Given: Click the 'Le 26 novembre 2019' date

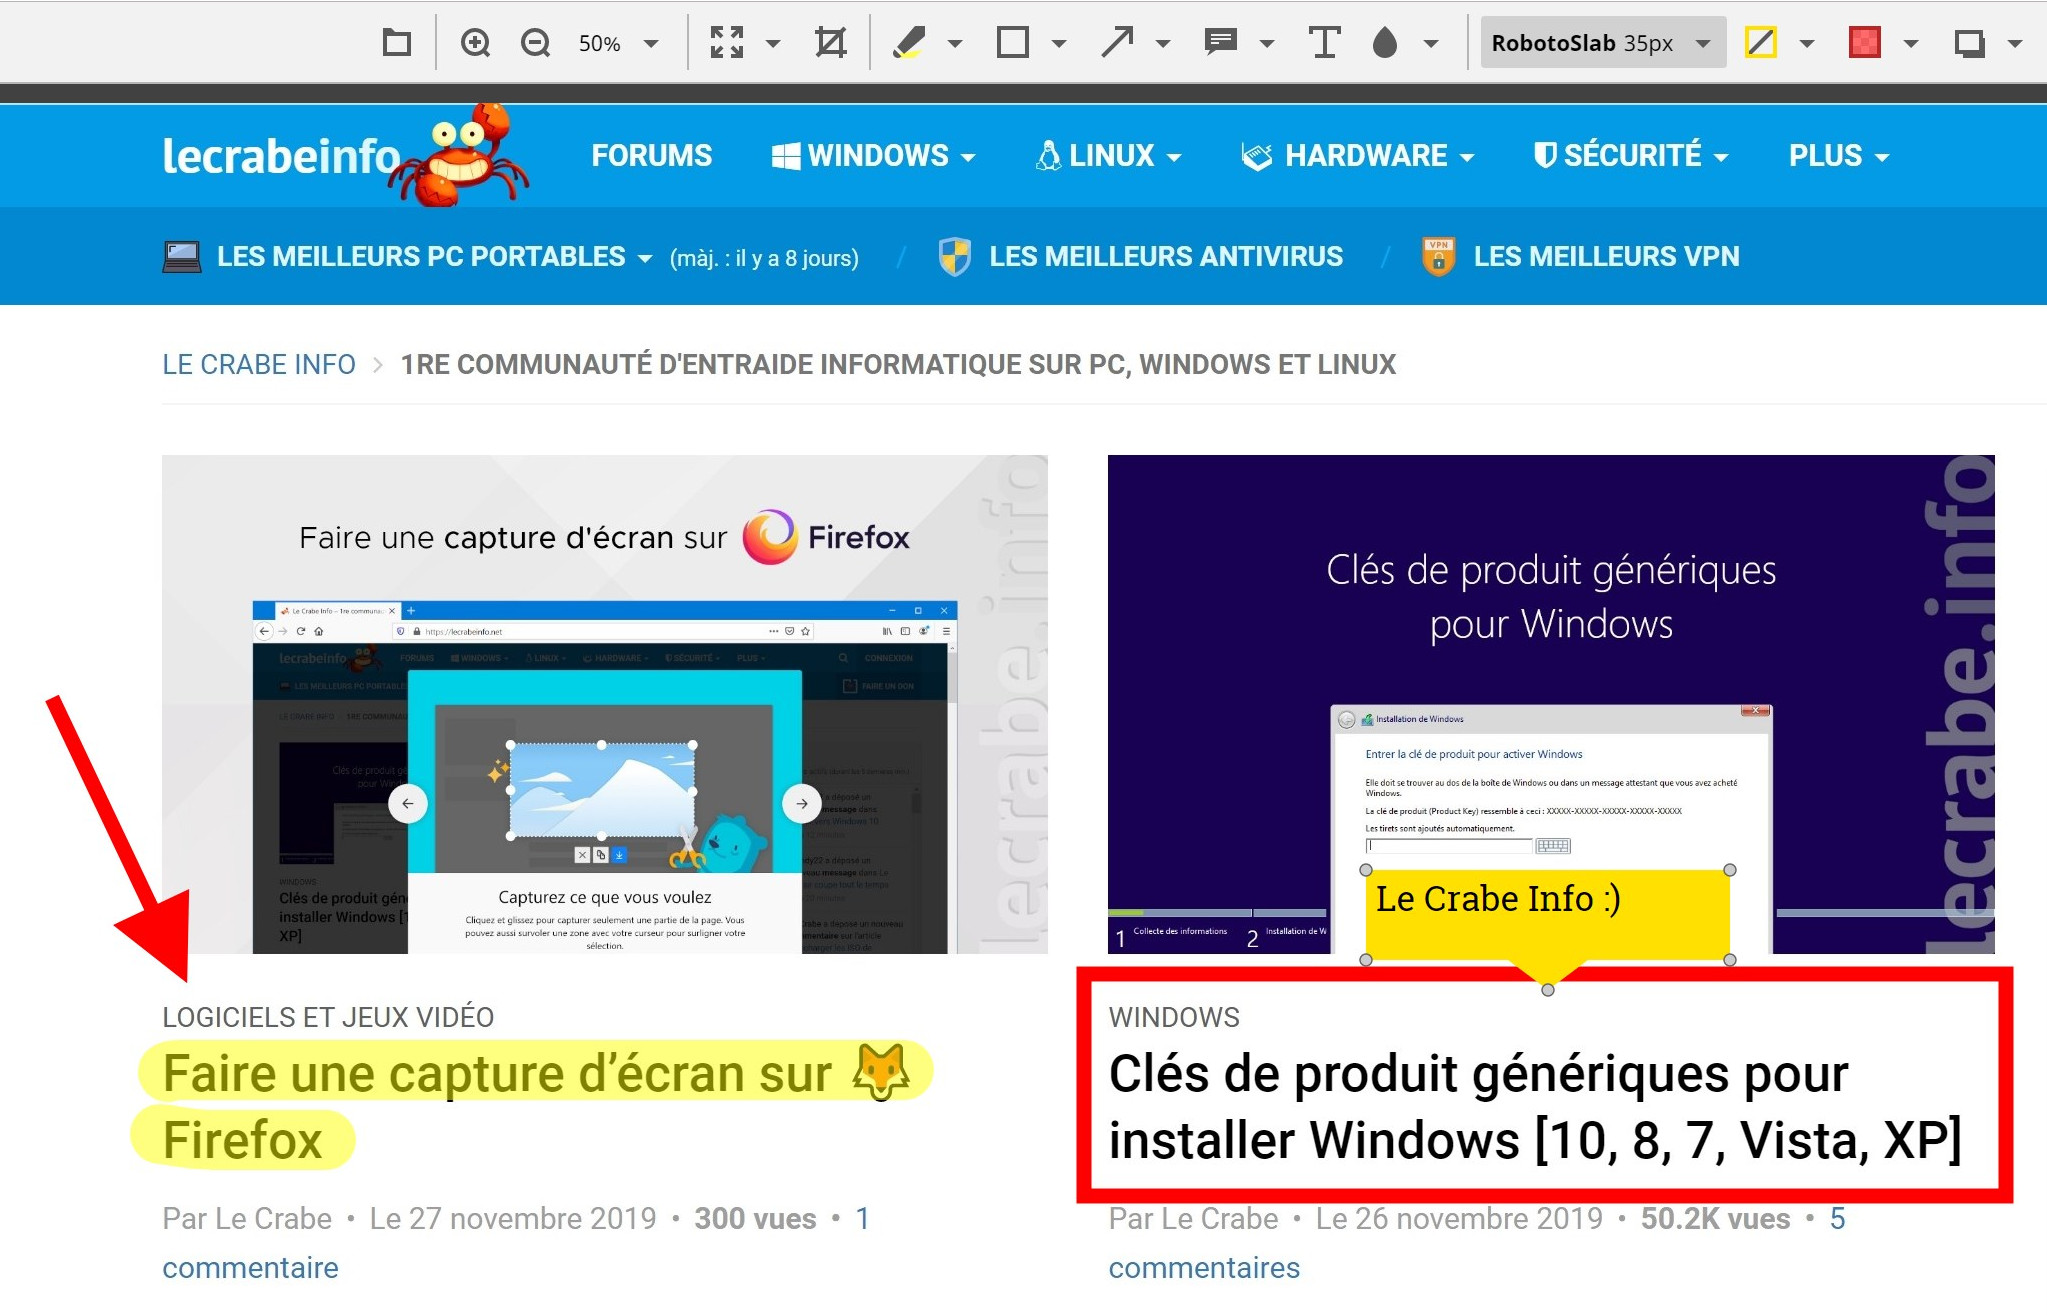Looking at the screenshot, I should tap(1459, 1218).
